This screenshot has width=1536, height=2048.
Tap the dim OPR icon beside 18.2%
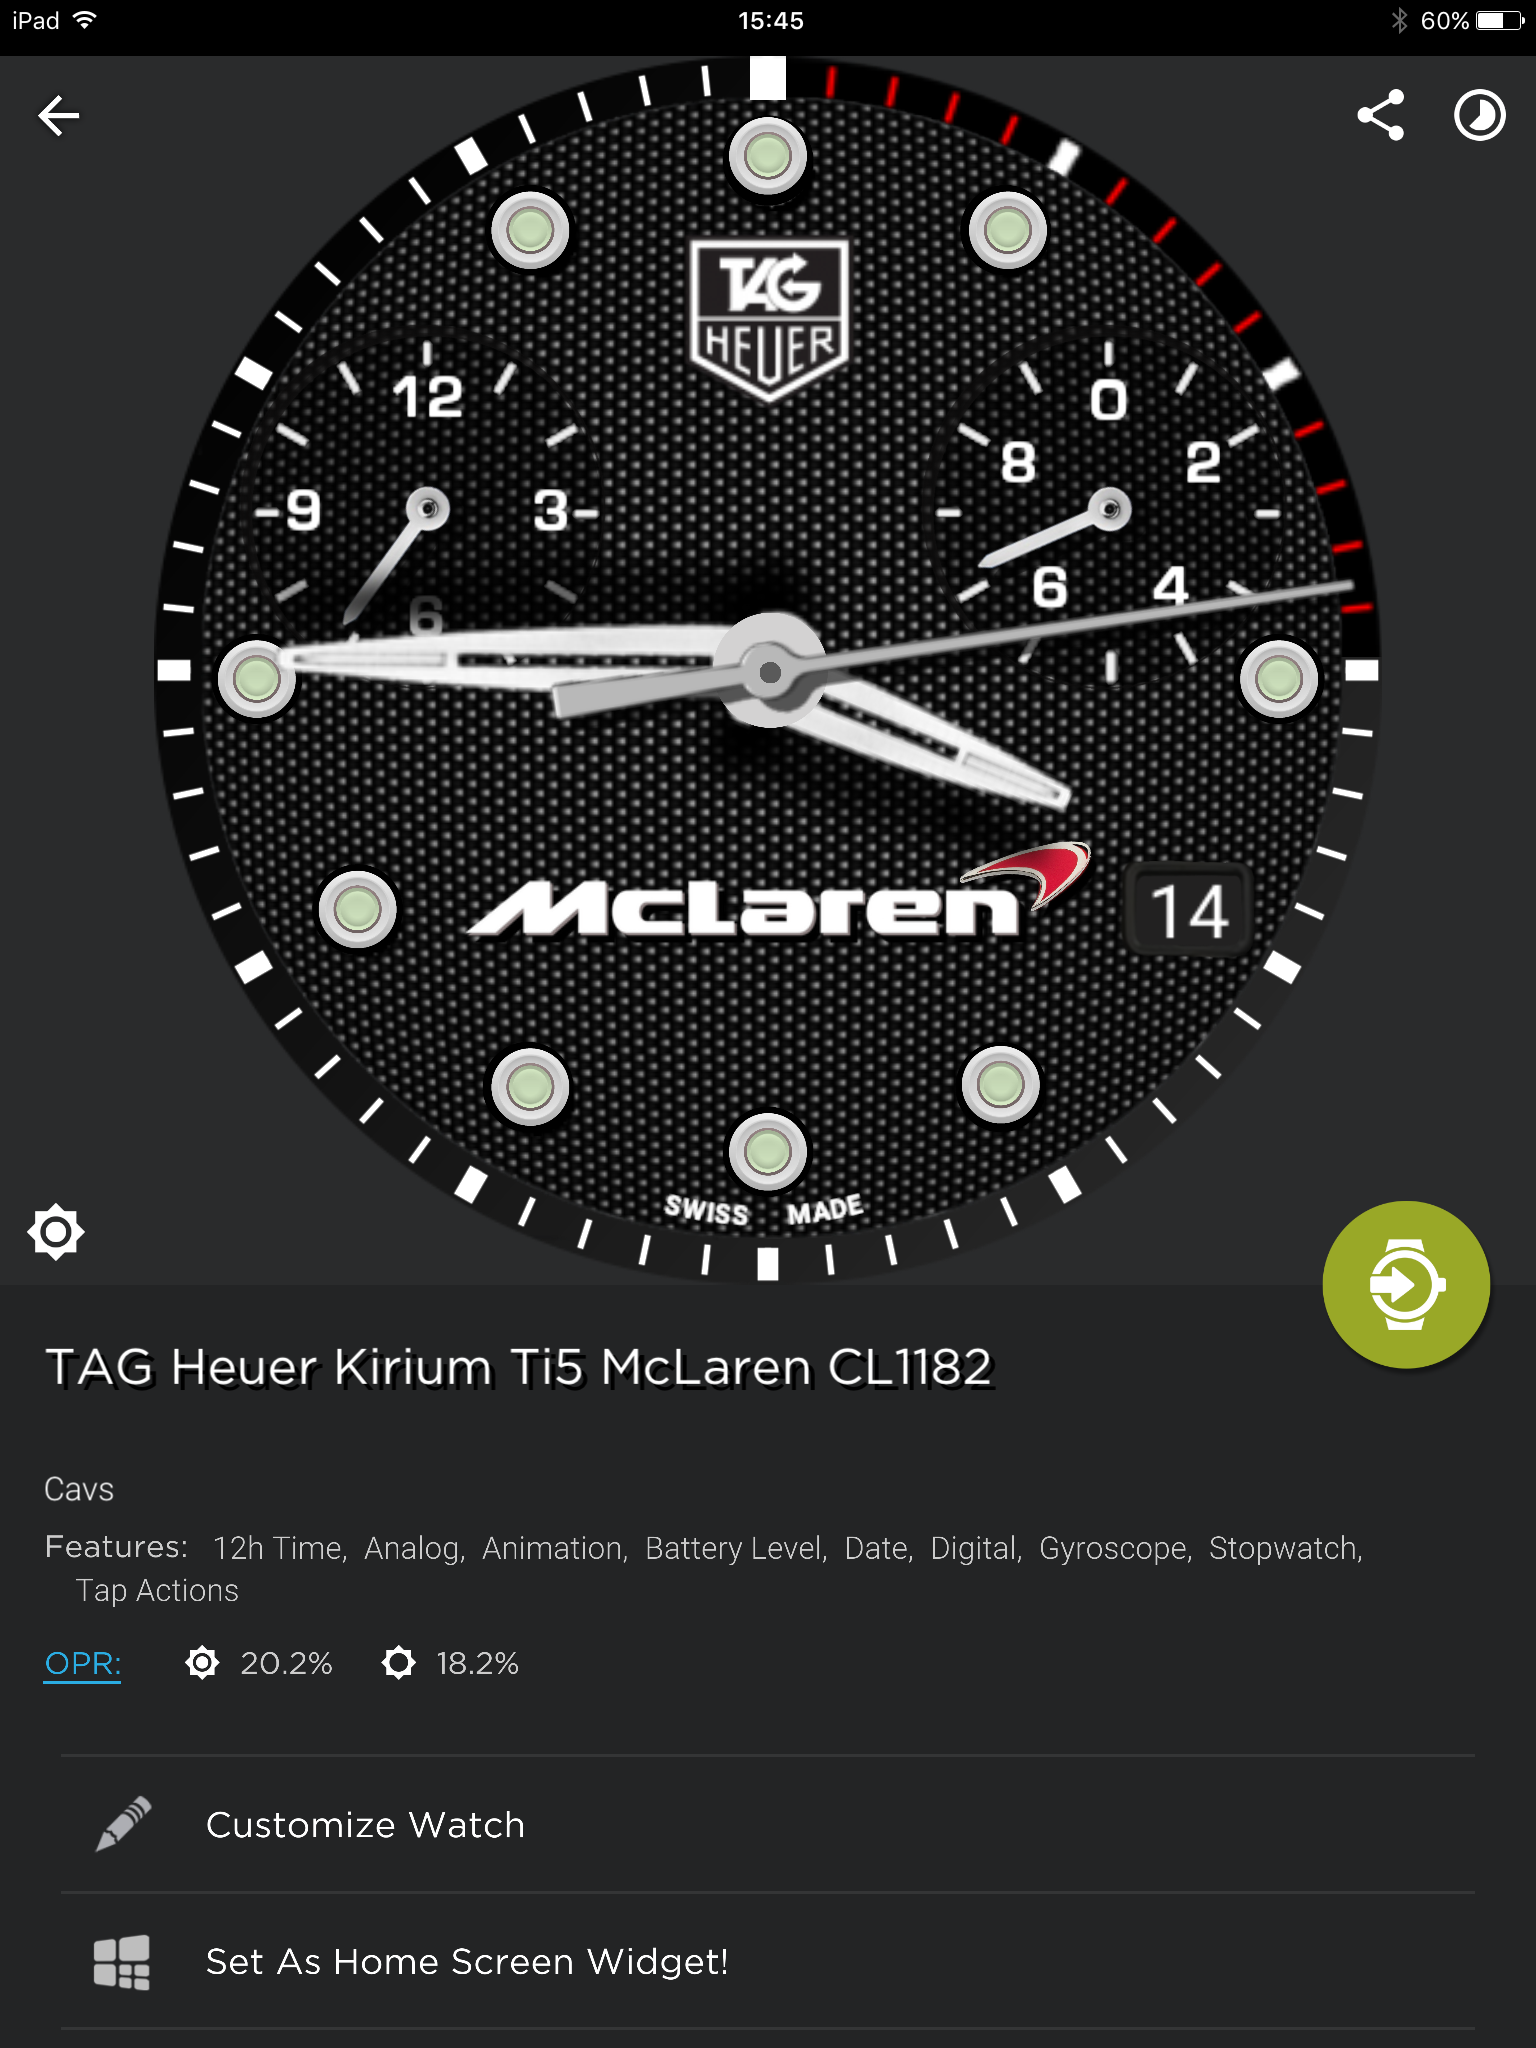[398, 1663]
